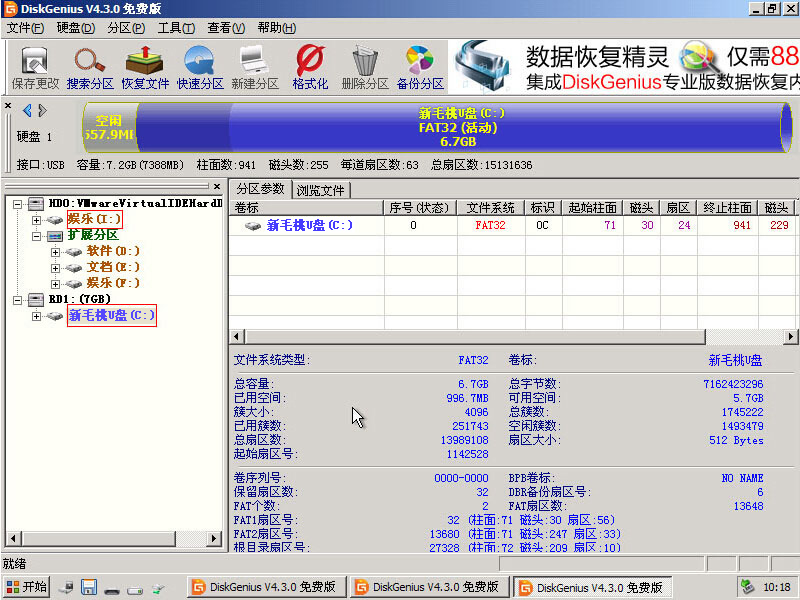Select the 格式化 format tool
The image size is (800, 600).
coord(310,67)
